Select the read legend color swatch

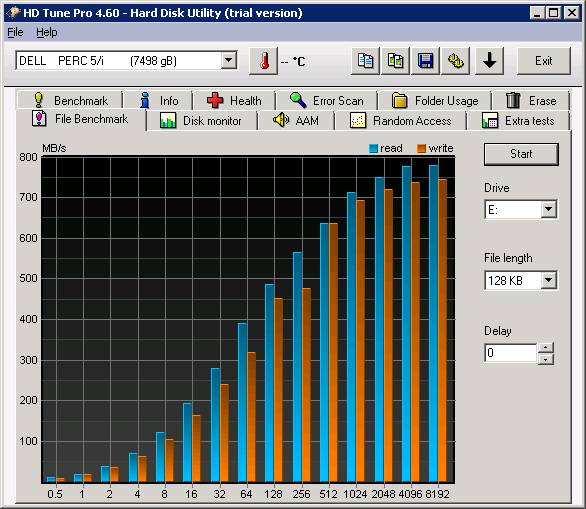click(x=373, y=148)
